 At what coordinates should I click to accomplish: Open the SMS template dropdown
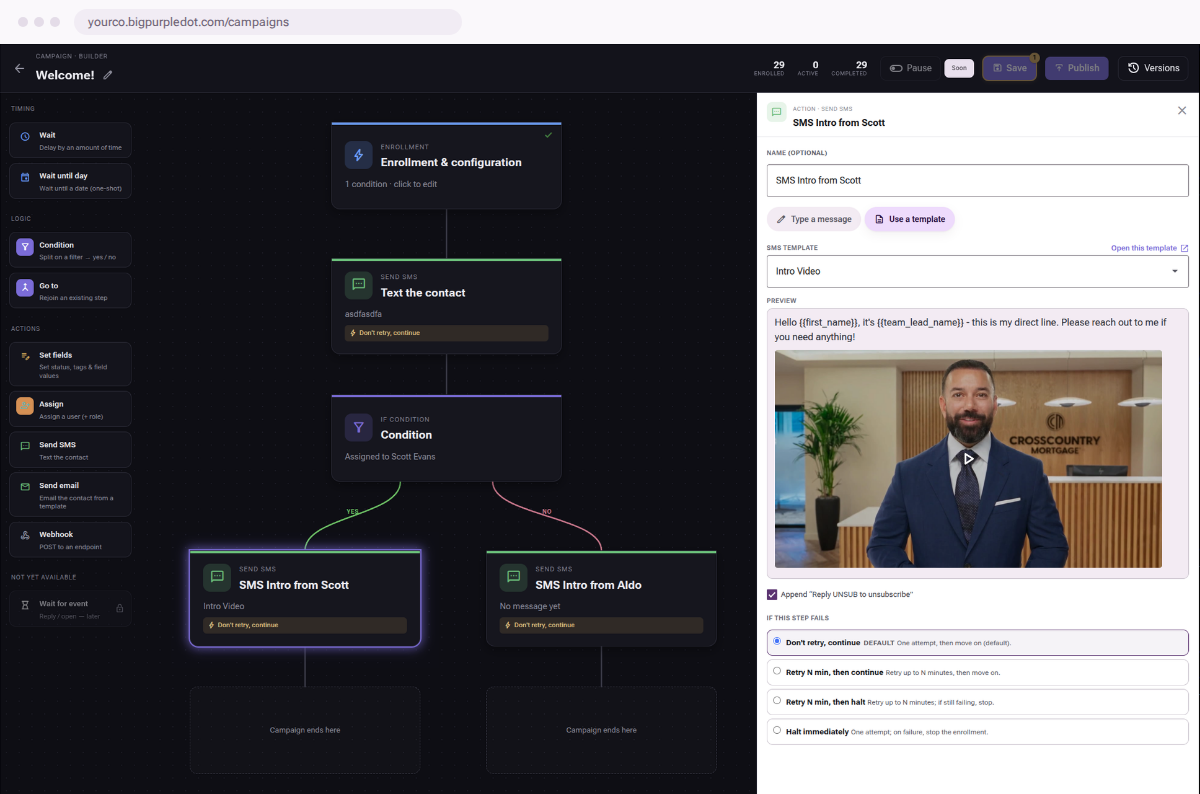click(978, 271)
